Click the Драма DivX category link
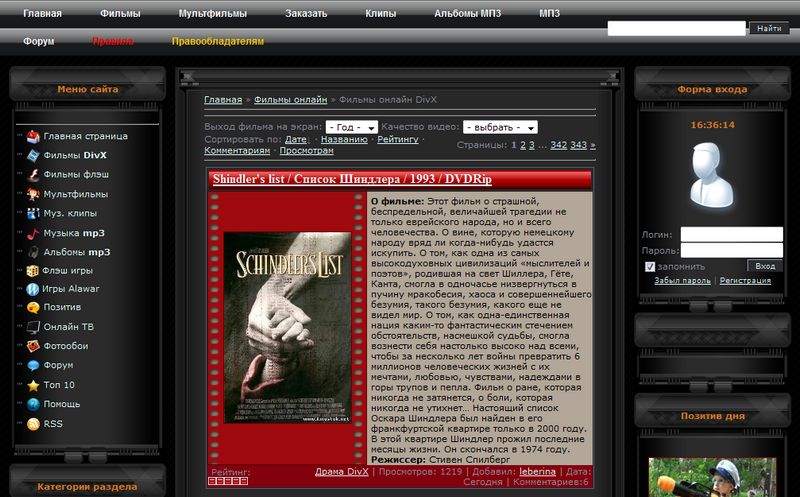Viewport: 800px width, 497px height. pos(341,471)
